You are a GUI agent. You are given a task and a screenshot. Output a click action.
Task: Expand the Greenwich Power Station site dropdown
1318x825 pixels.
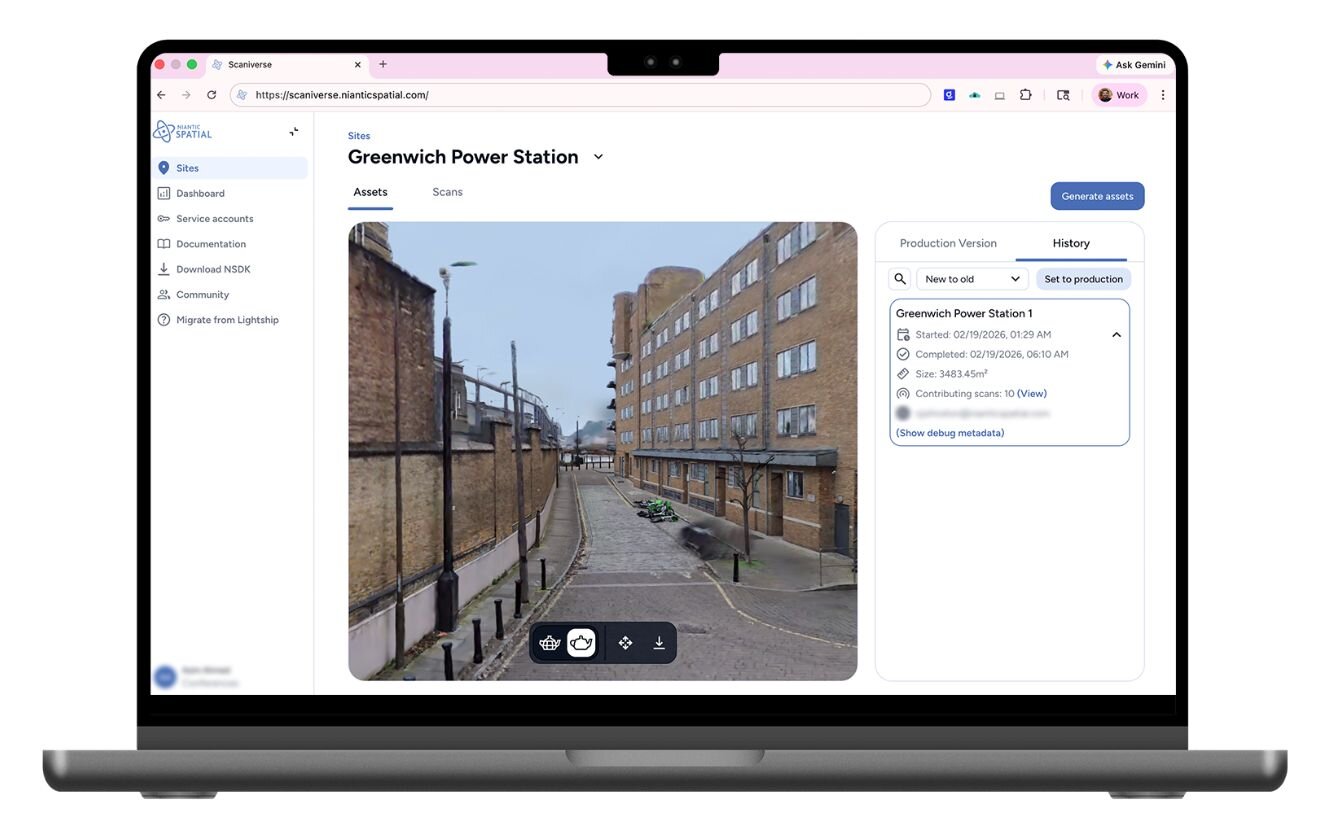pos(598,157)
